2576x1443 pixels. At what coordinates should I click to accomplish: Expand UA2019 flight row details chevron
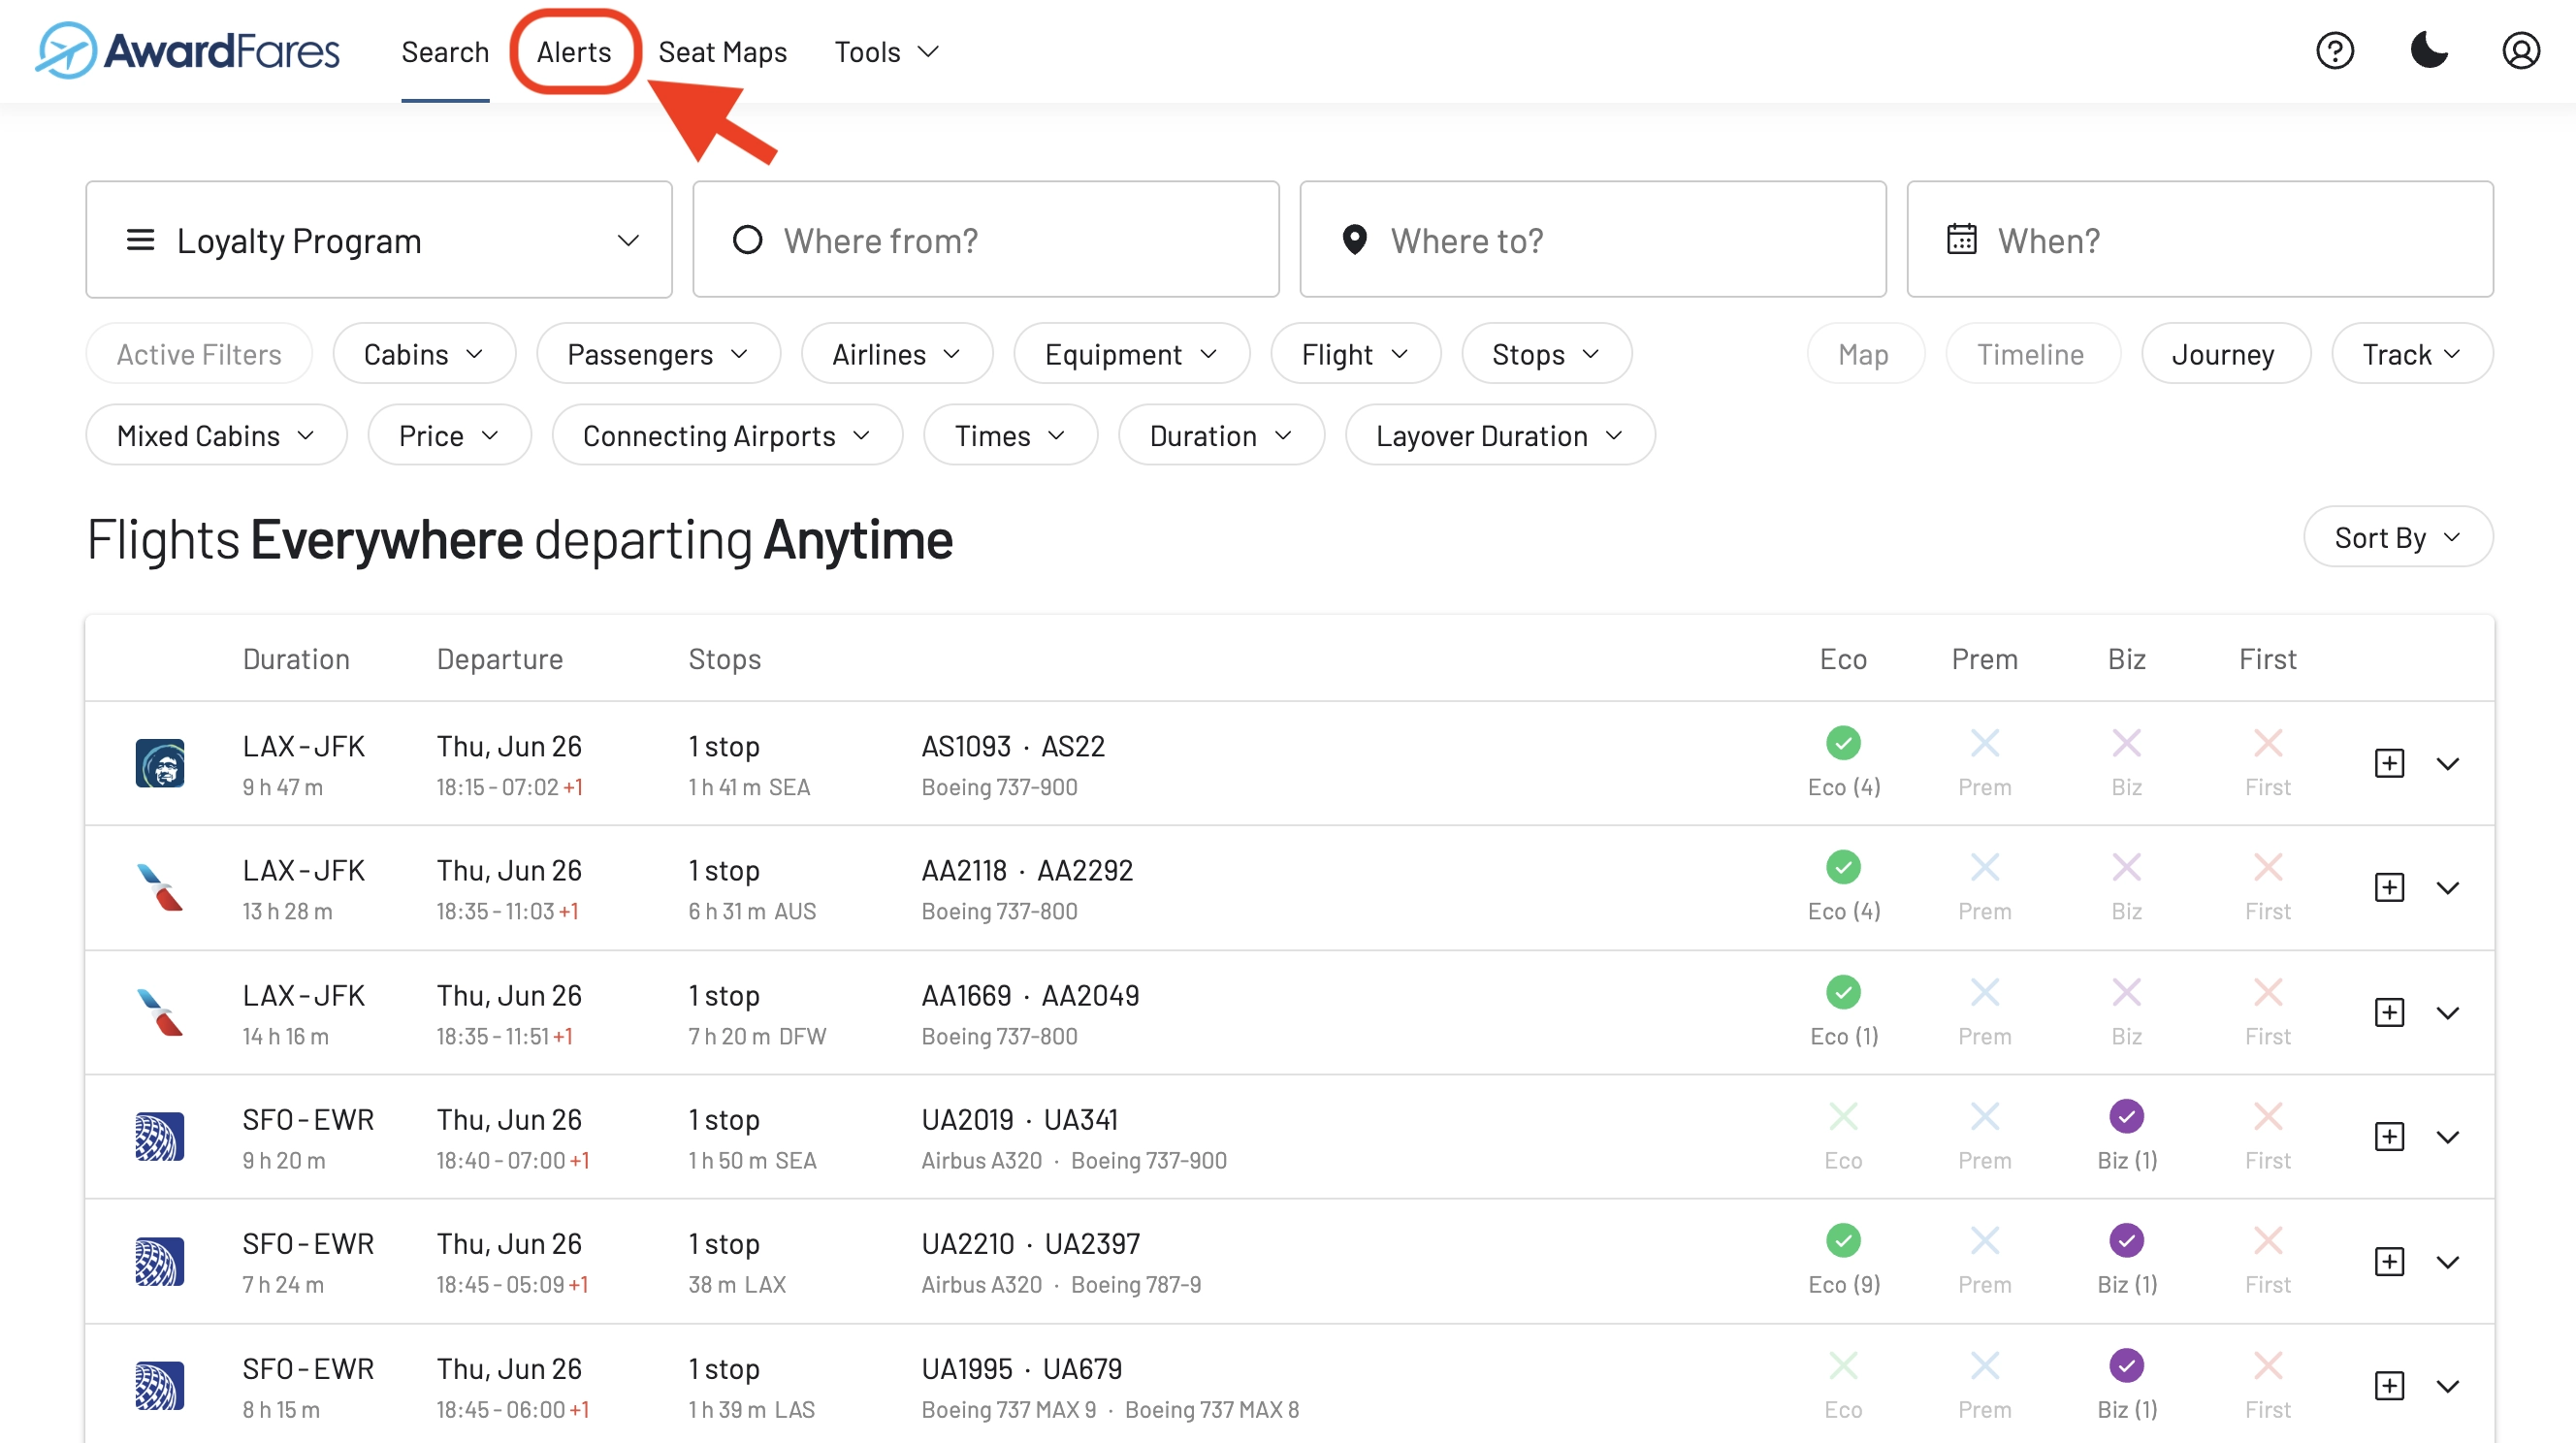2447,1137
